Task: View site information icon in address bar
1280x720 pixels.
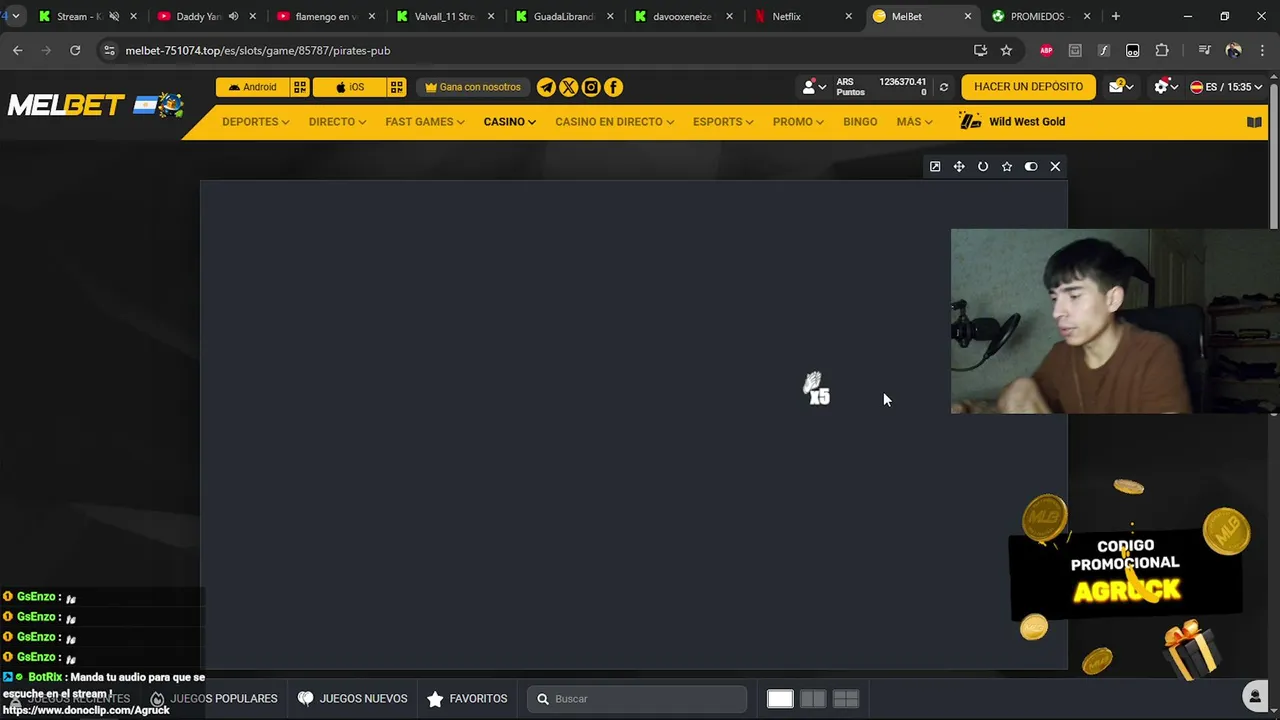Action: pyautogui.click(x=109, y=50)
